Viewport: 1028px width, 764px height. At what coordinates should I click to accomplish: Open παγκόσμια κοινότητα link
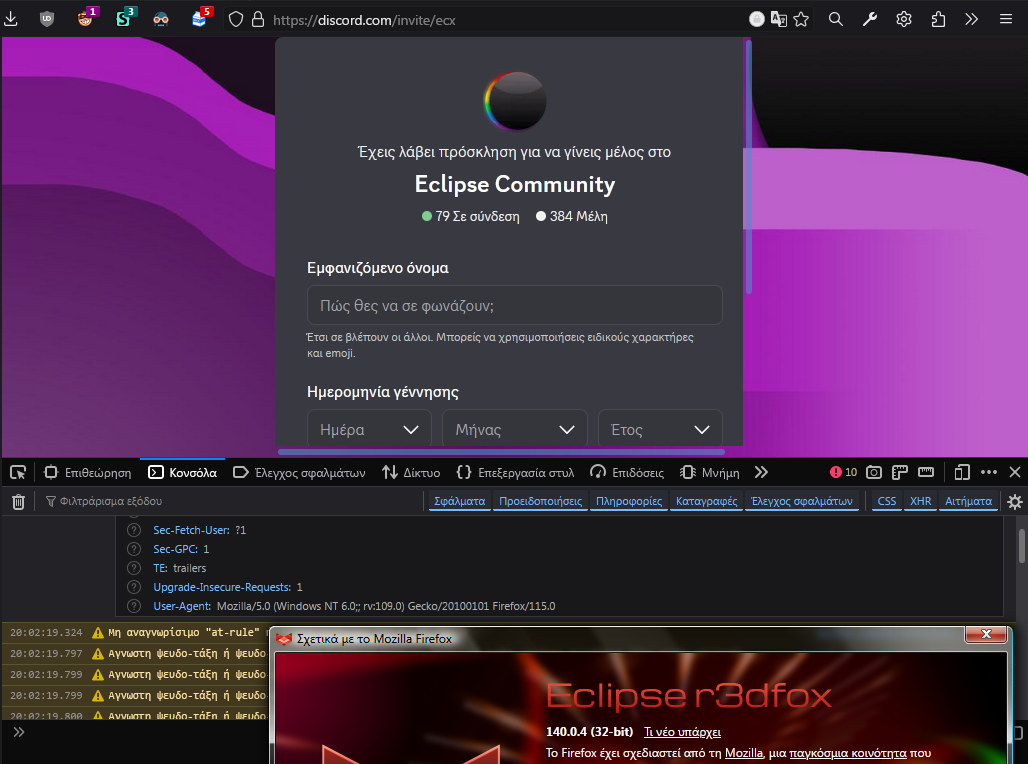[x=848, y=753]
